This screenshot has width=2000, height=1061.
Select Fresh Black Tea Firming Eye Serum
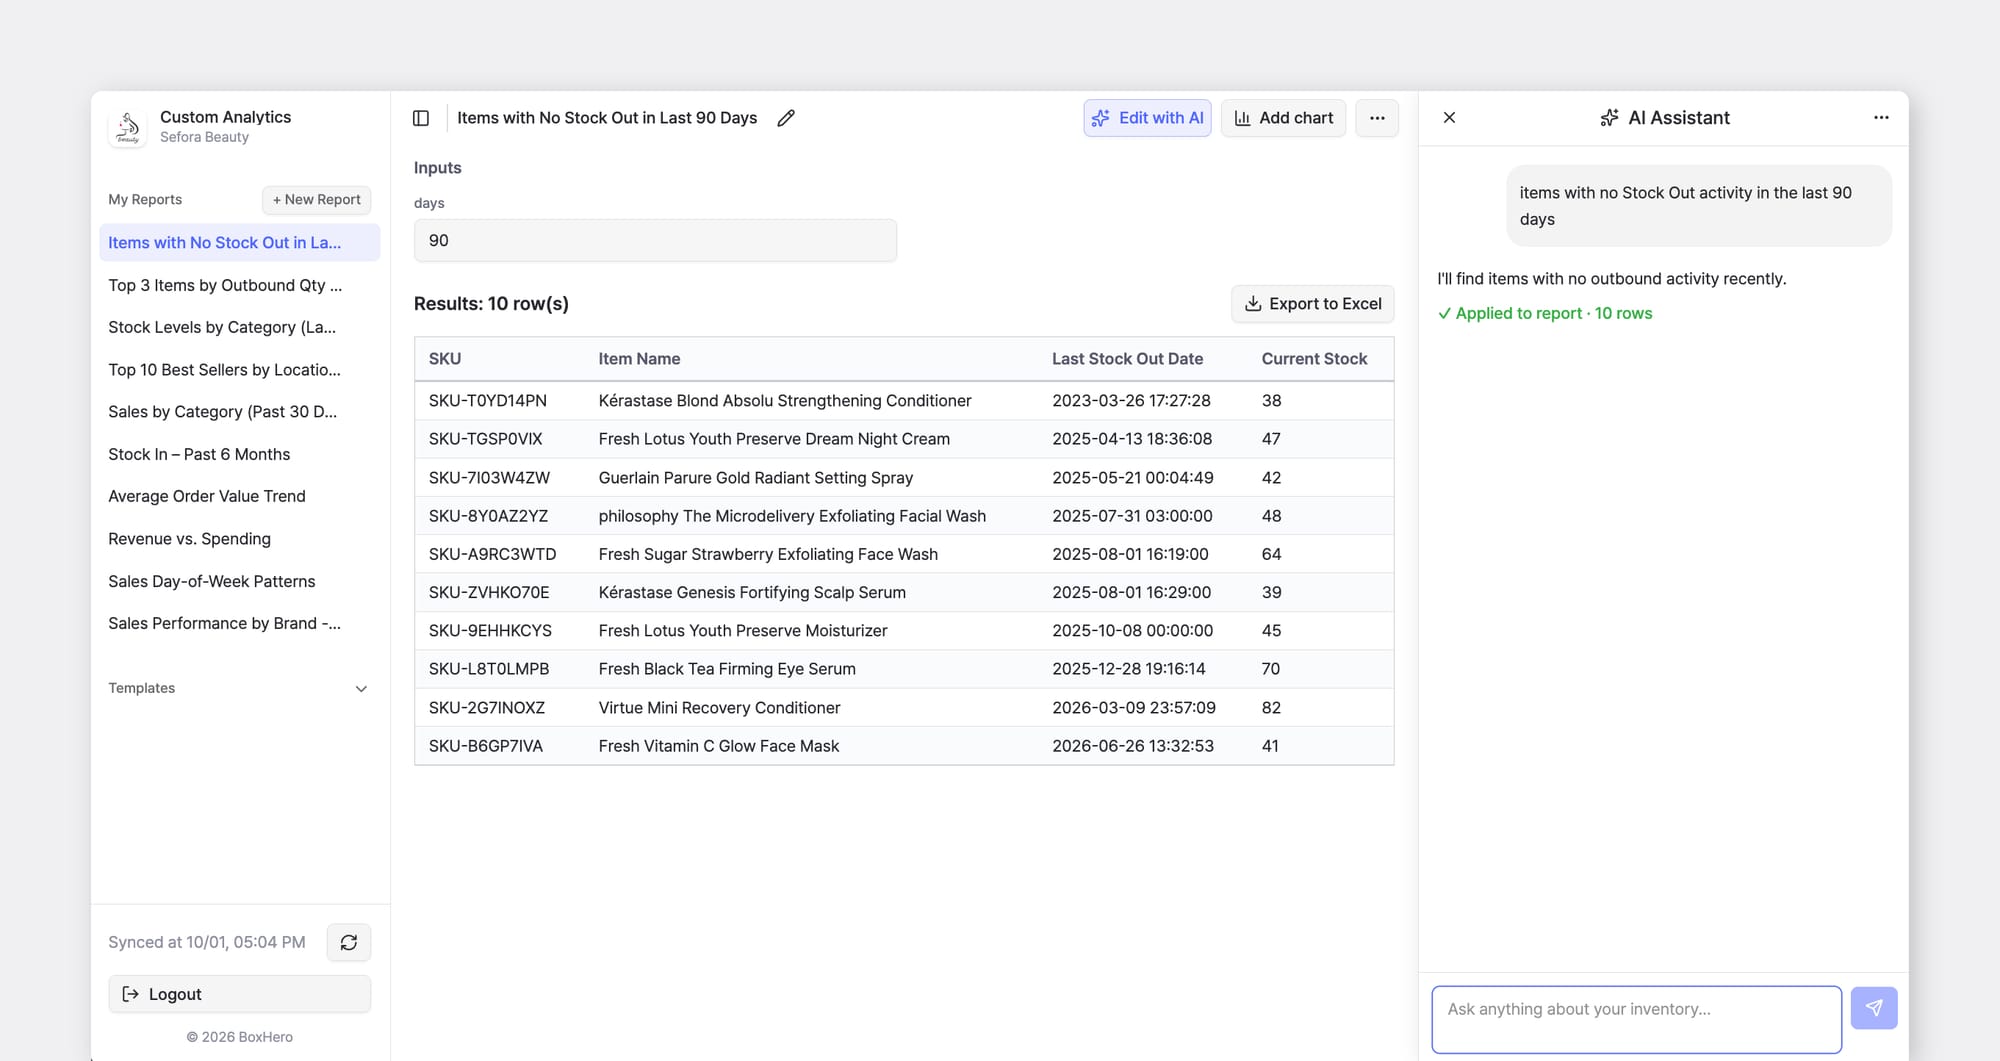click(x=727, y=669)
